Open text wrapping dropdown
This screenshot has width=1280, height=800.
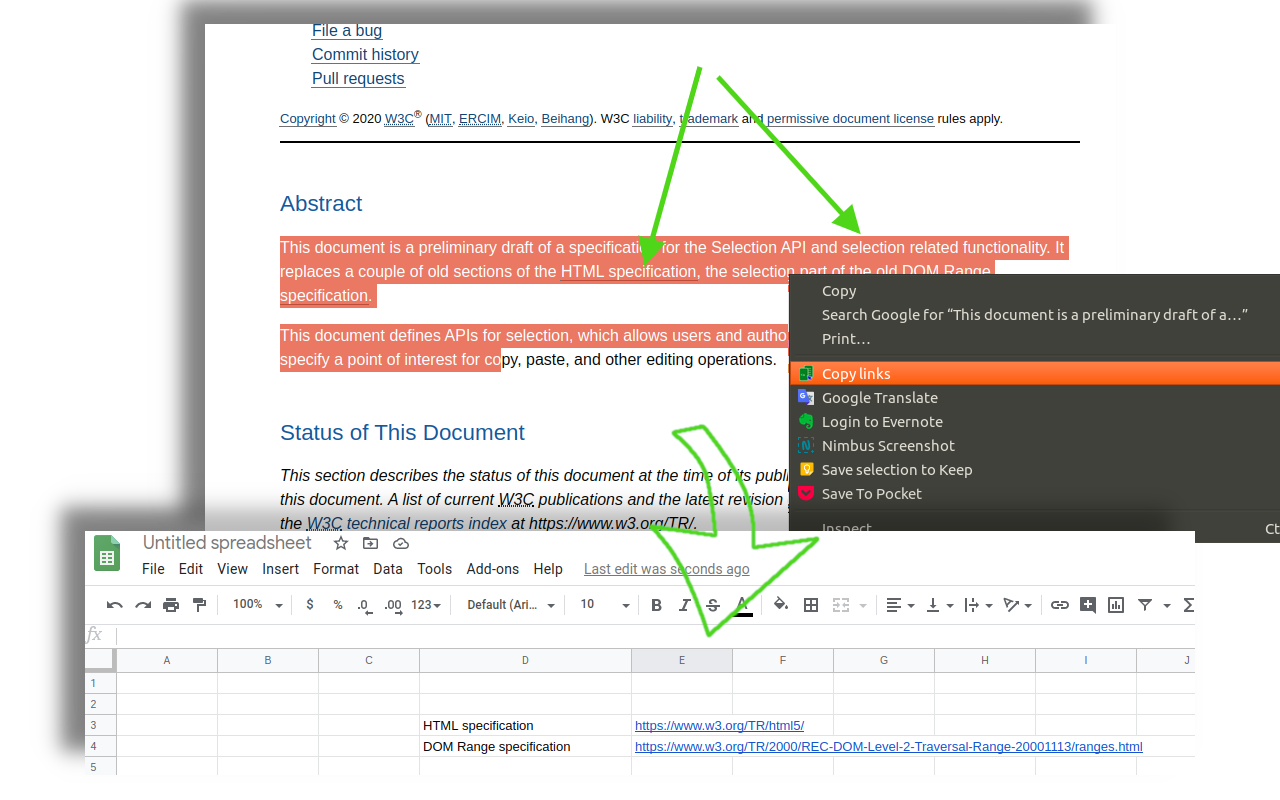click(978, 605)
